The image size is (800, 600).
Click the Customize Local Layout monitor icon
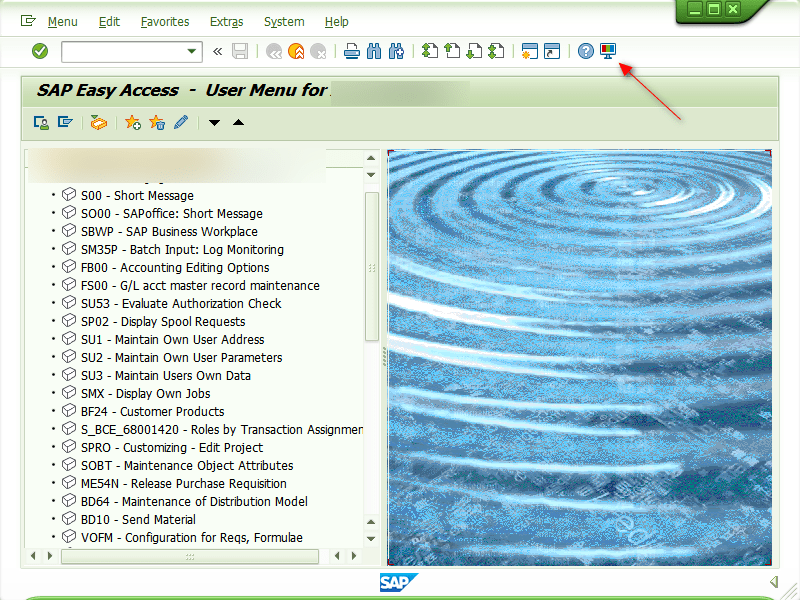[608, 51]
